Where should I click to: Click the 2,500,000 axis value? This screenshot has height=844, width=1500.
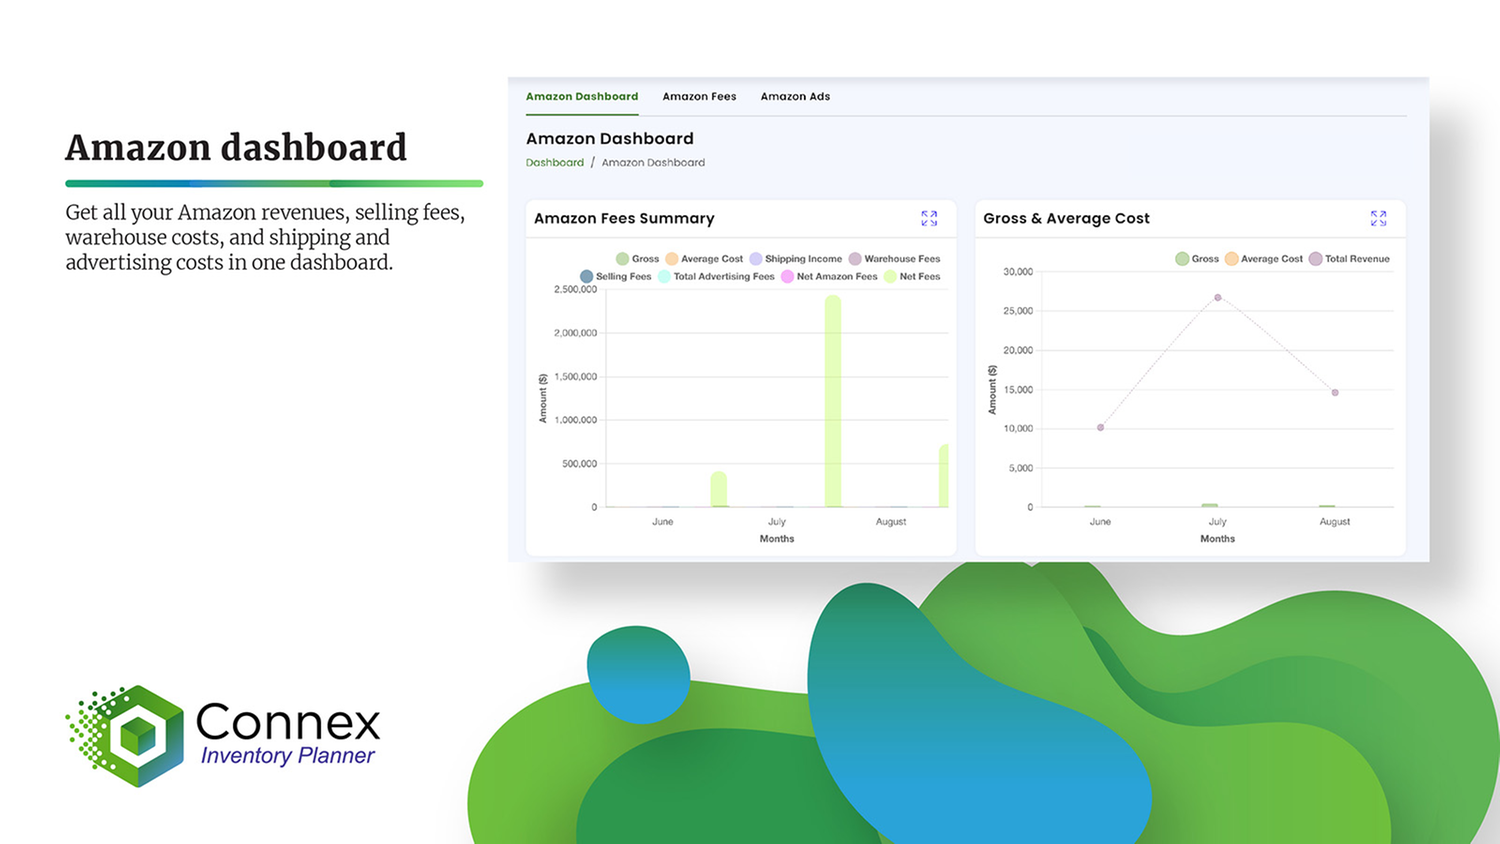tap(575, 290)
